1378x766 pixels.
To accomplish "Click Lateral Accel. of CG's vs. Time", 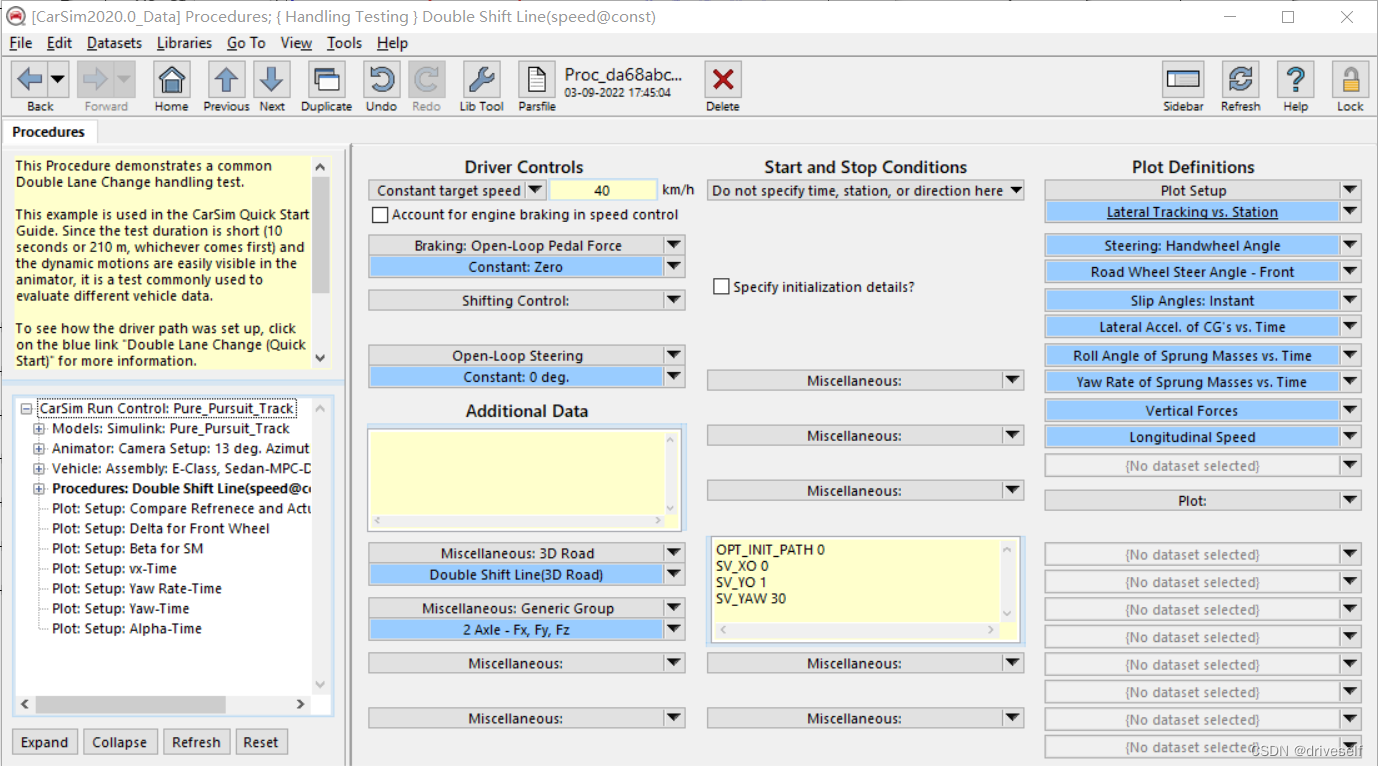I will click(1192, 327).
